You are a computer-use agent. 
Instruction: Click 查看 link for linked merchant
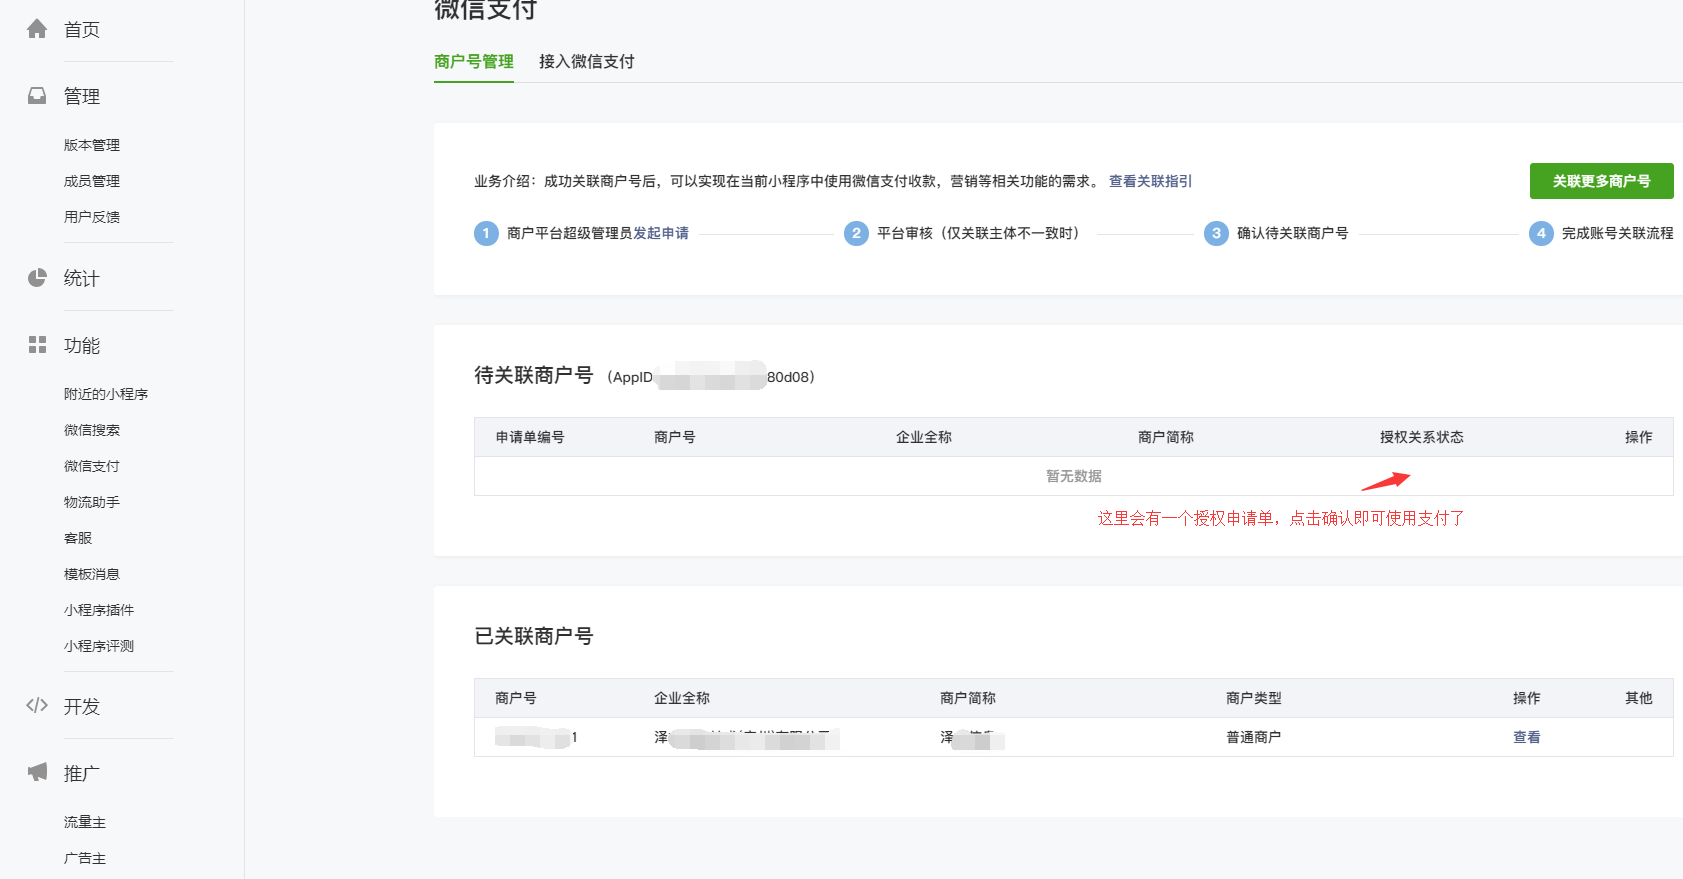click(1526, 737)
